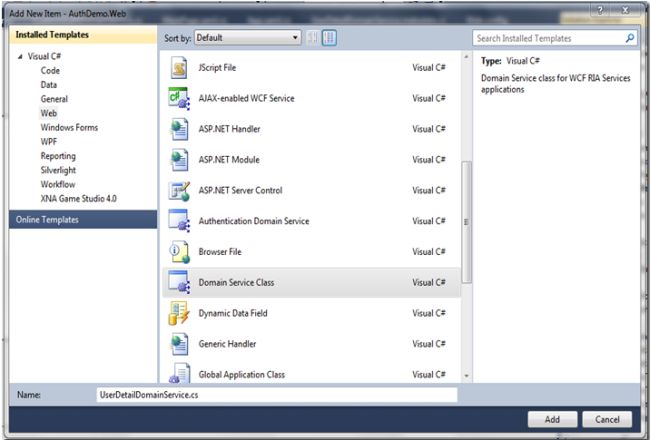This screenshot has width=650, height=440.
Task: Select the Reporting category
Action: (58, 156)
